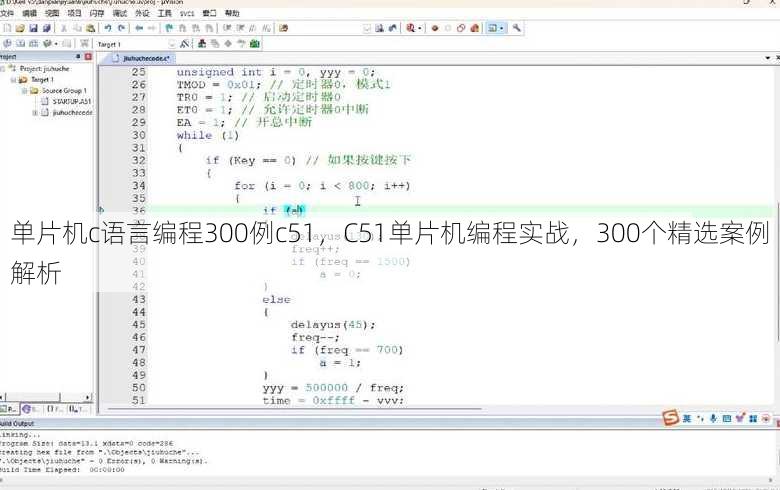Redo the last edit
This screenshot has height=490, width=780.
coord(121,28)
